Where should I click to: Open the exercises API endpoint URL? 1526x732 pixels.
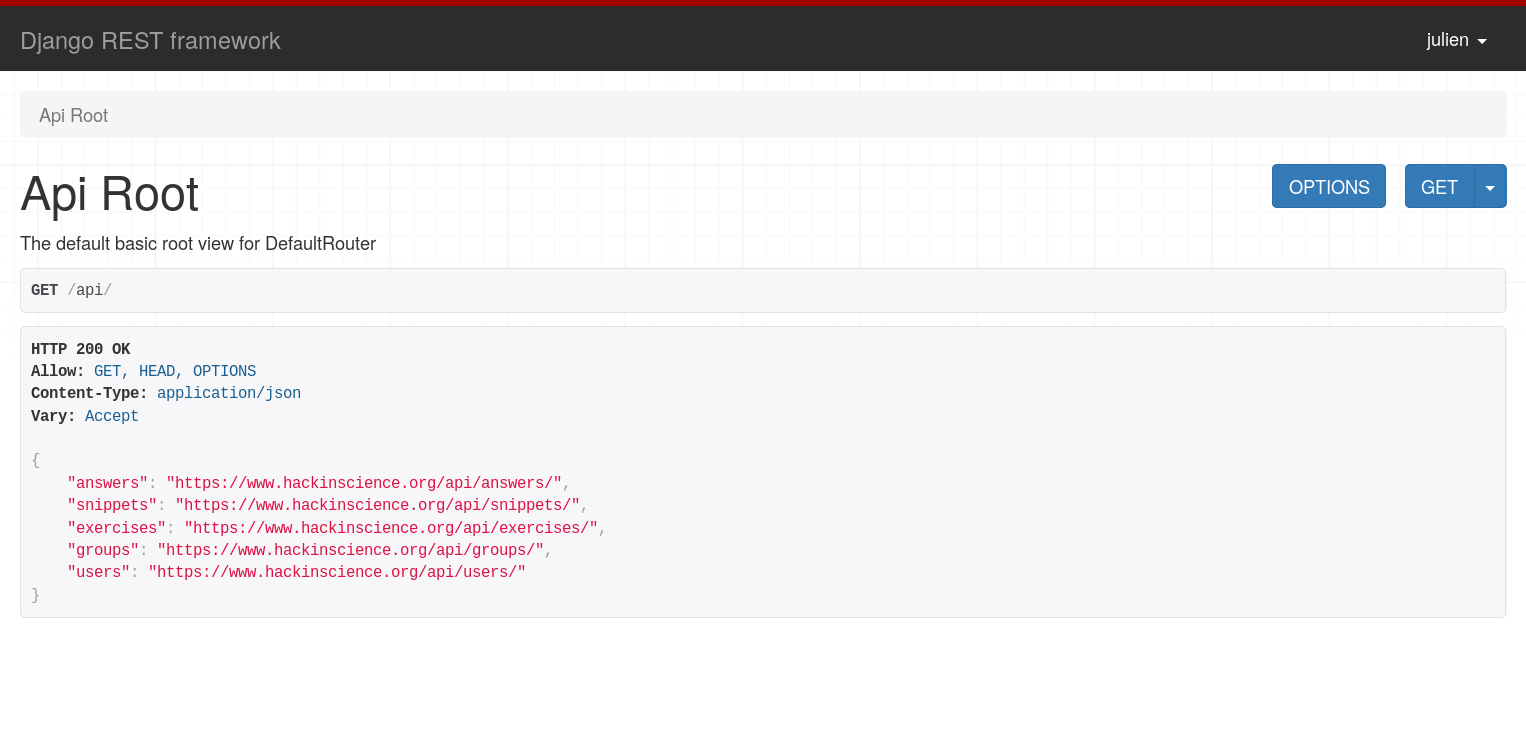coord(390,528)
